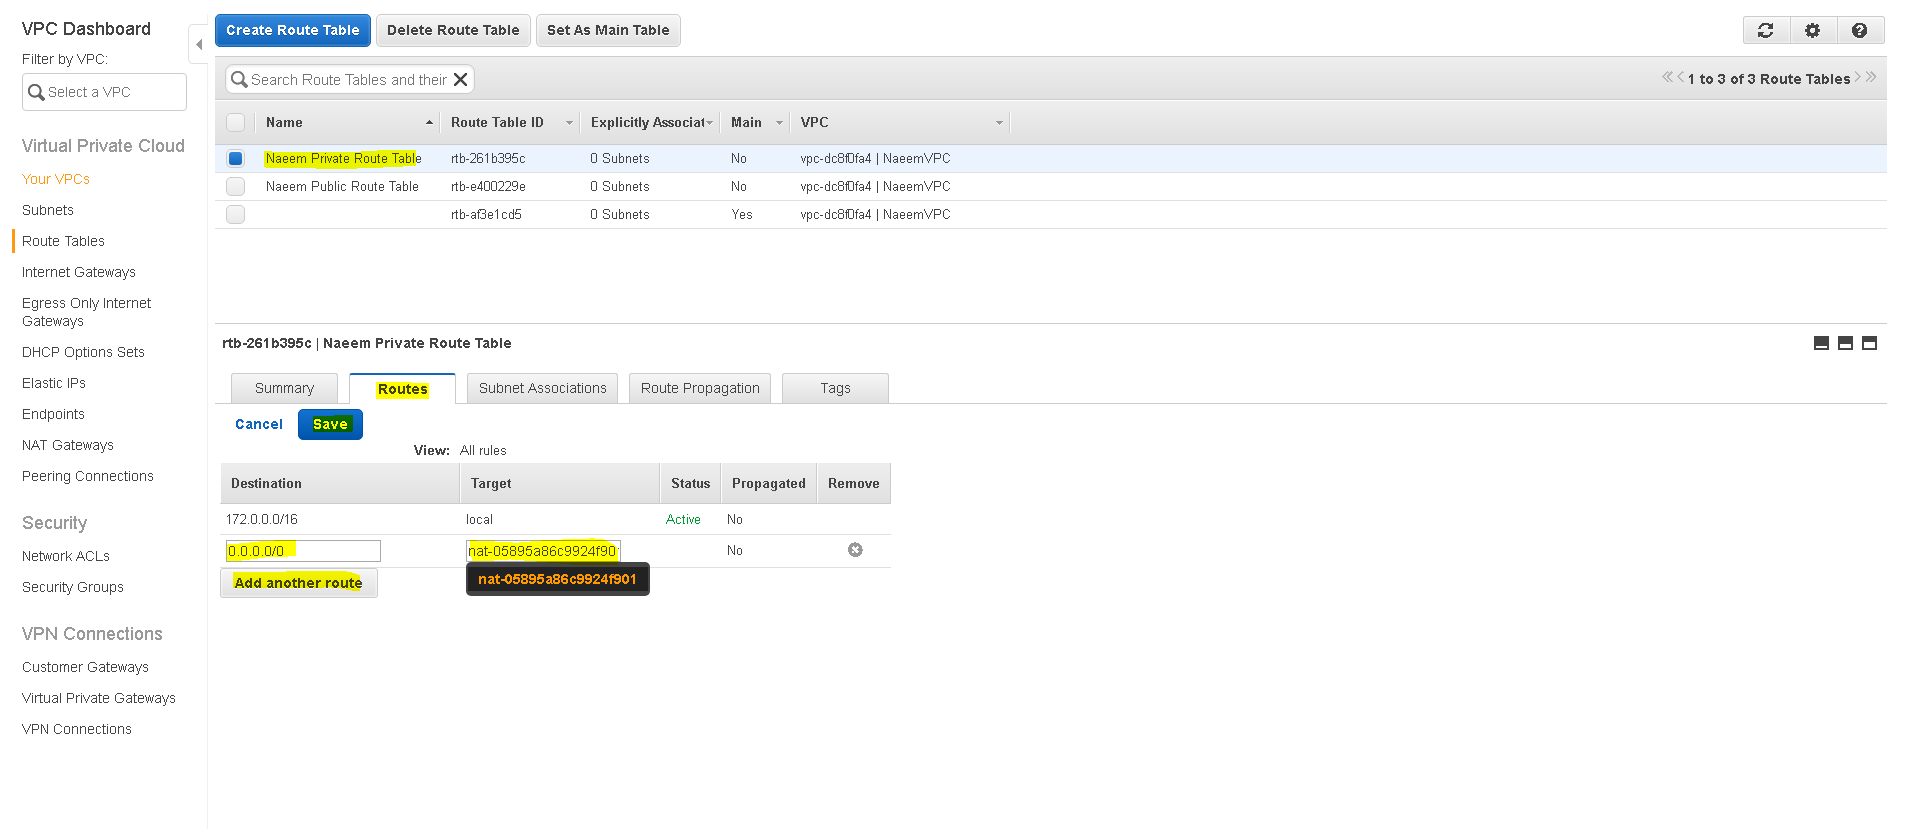Go to the last page of route tables
Viewport: 1915px width, 834px height.
point(1871,77)
